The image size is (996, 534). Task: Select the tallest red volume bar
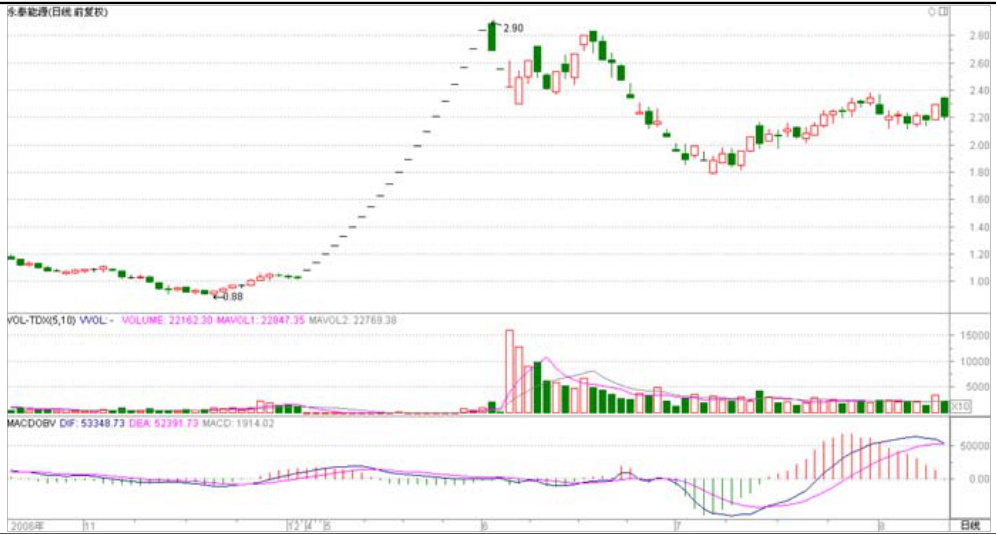[x=509, y=370]
